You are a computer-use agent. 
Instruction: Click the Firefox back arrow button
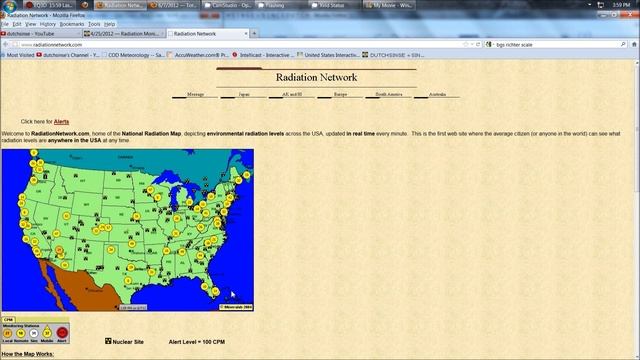click(x=5, y=44)
